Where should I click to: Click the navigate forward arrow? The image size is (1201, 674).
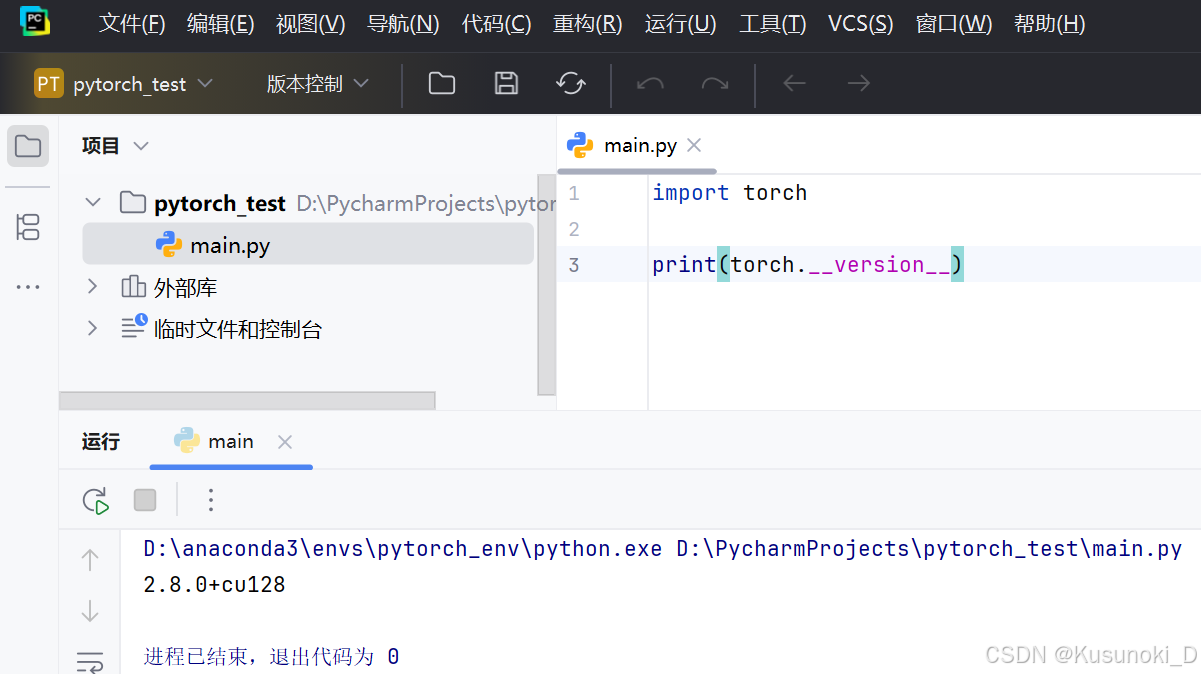point(858,84)
